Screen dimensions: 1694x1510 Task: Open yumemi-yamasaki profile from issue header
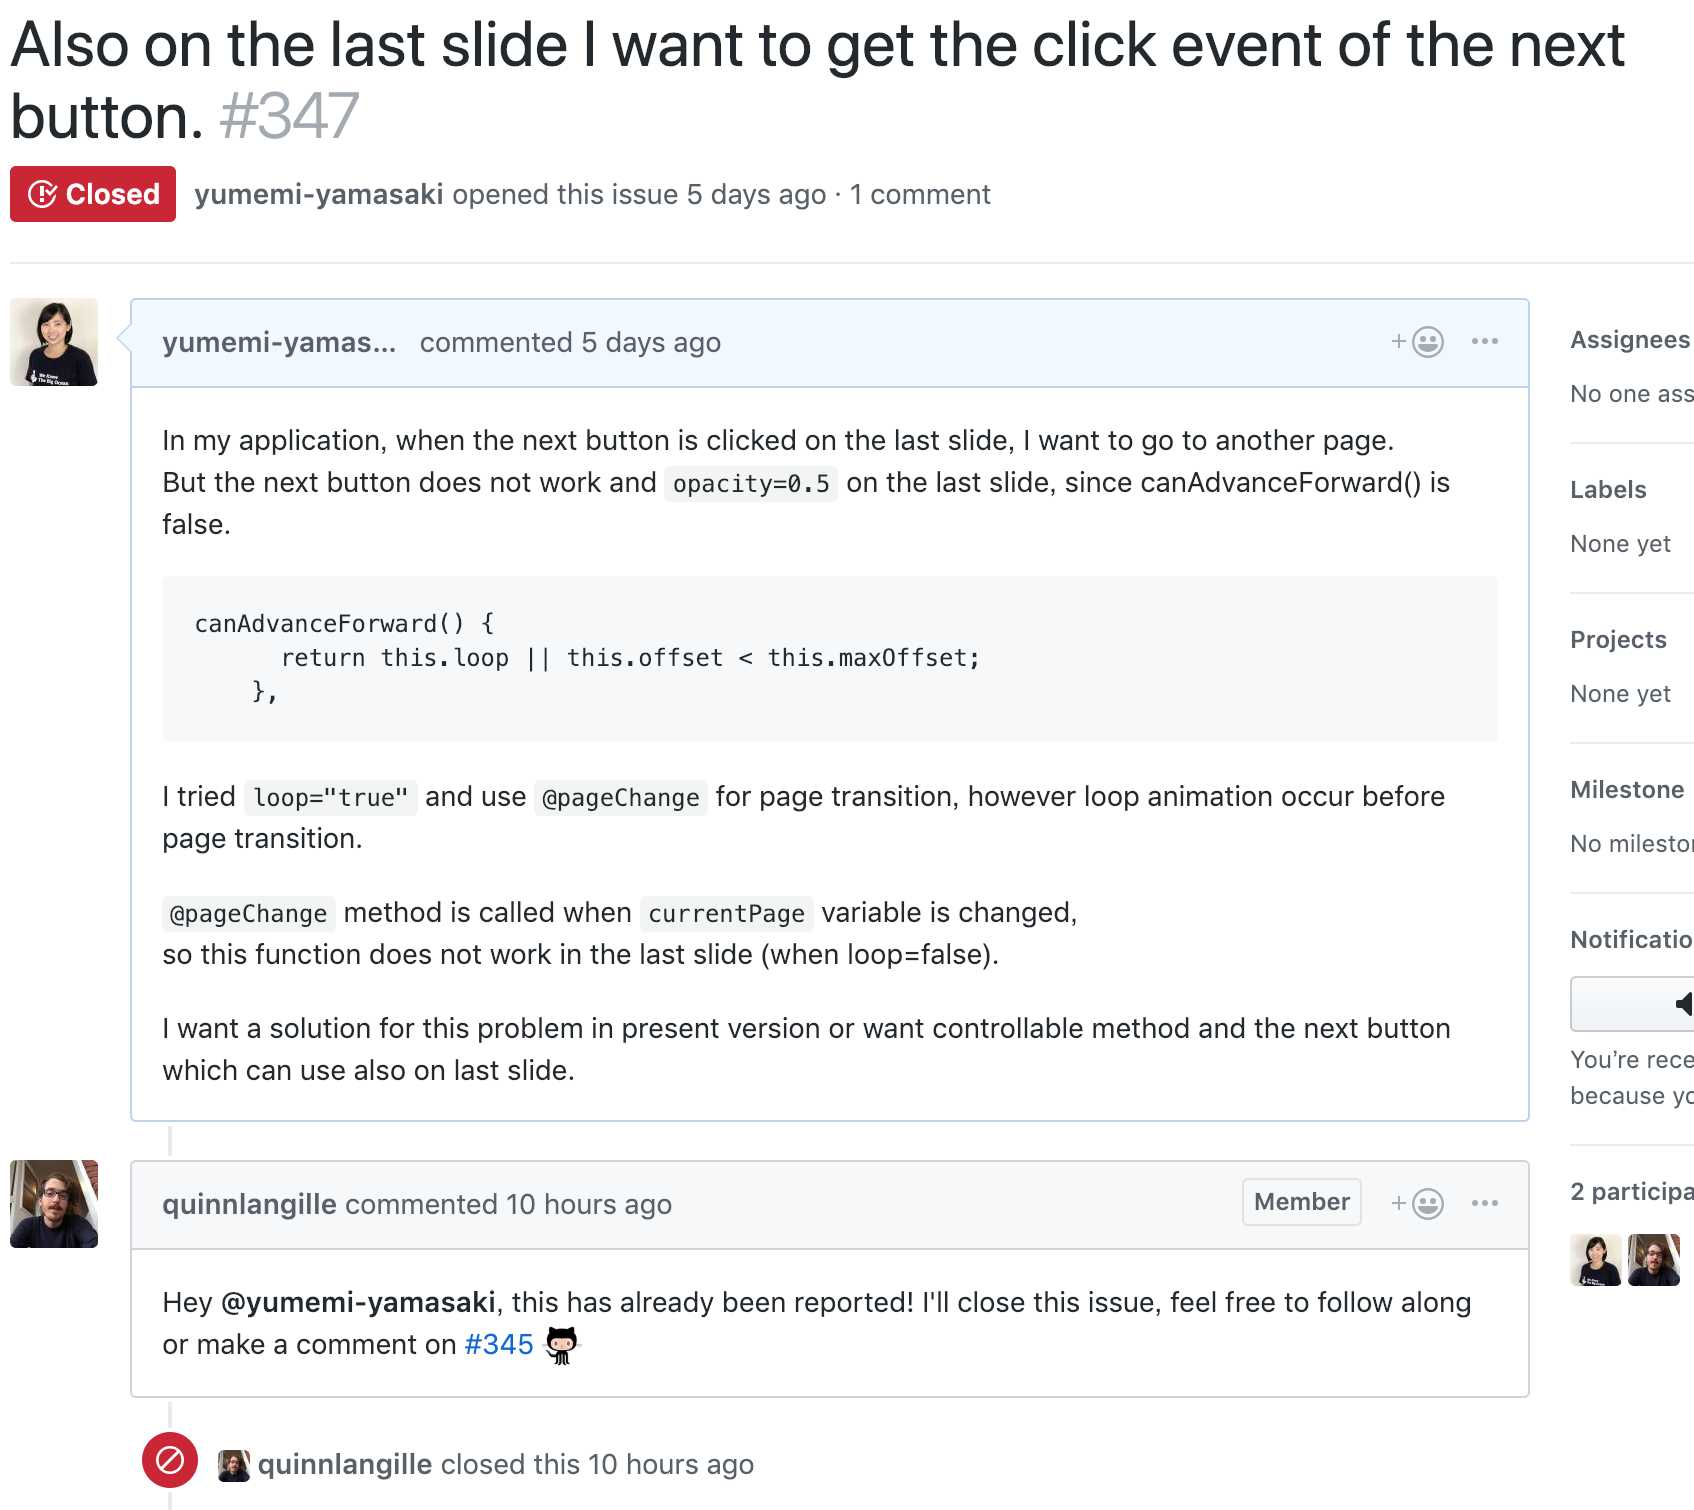(319, 194)
